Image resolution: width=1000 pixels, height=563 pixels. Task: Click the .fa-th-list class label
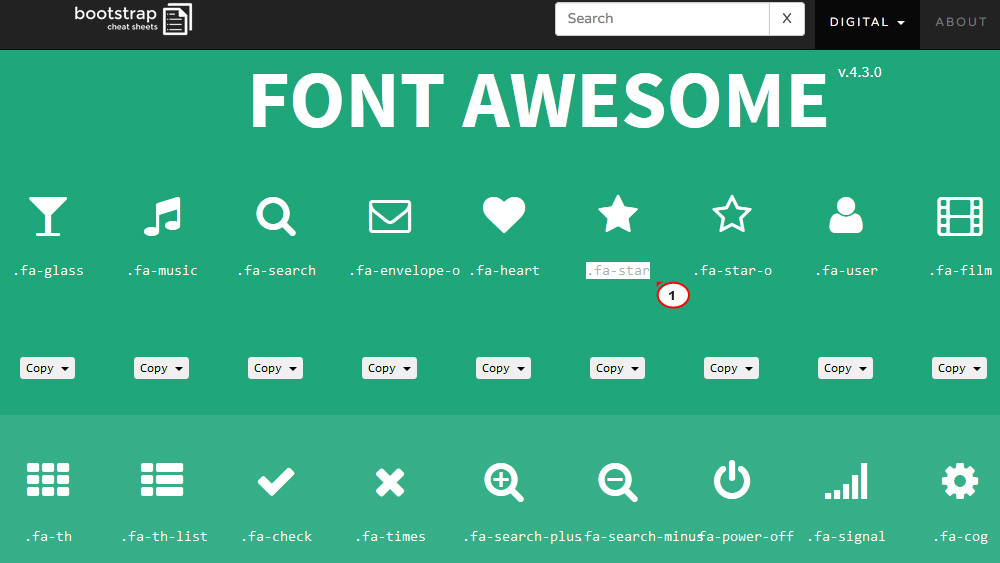coord(164,536)
